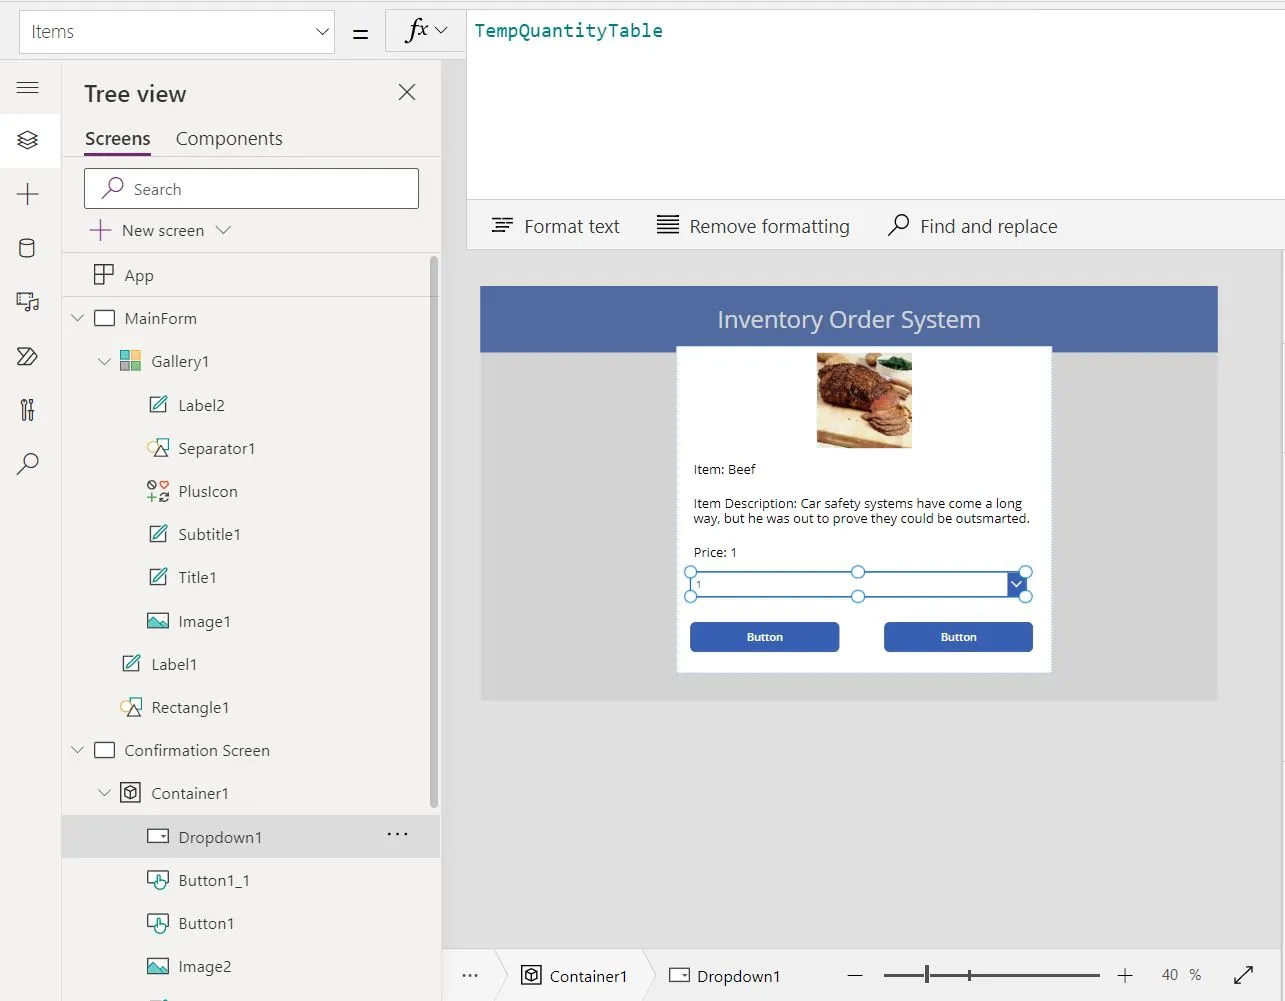Image resolution: width=1285 pixels, height=1001 pixels.
Task: Switch to the Screens tab
Action: click(117, 138)
